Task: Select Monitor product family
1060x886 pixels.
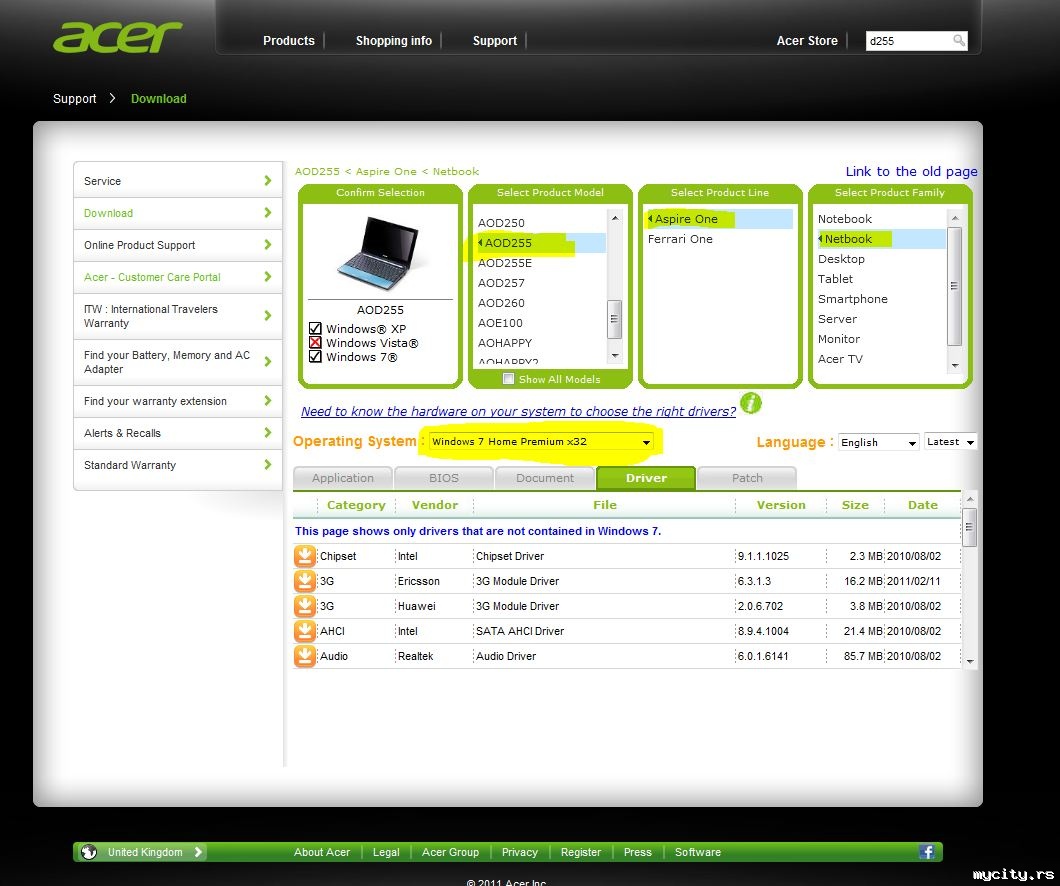Action: pyautogui.click(x=839, y=339)
